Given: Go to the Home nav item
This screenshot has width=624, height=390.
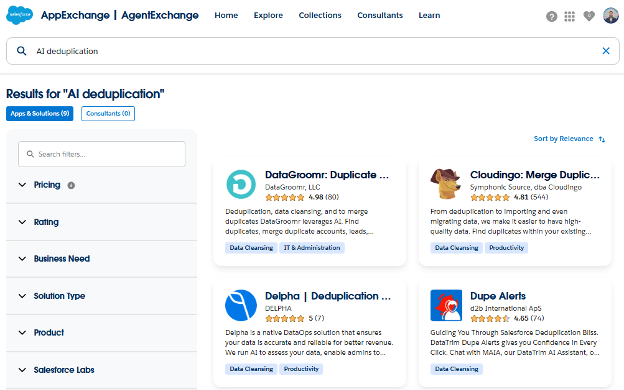Looking at the screenshot, I should (226, 15).
